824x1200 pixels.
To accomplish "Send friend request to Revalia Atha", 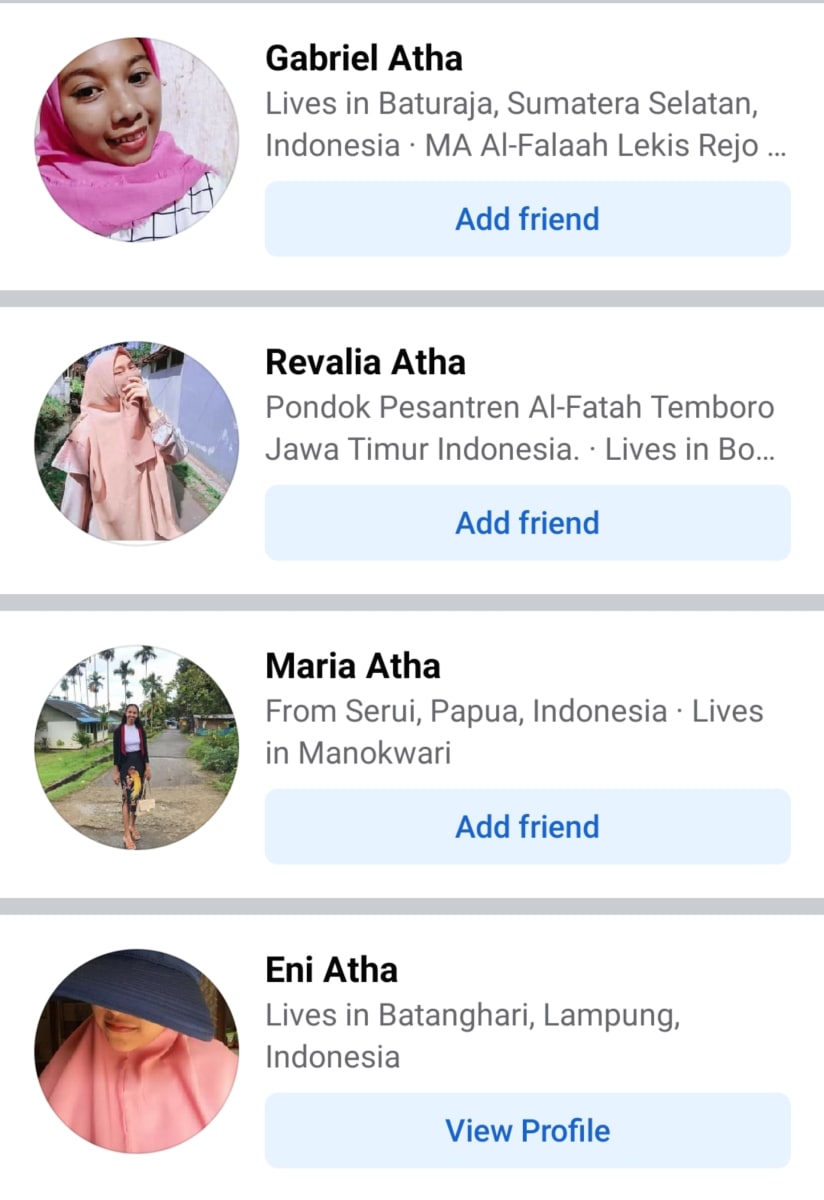I will point(527,523).
